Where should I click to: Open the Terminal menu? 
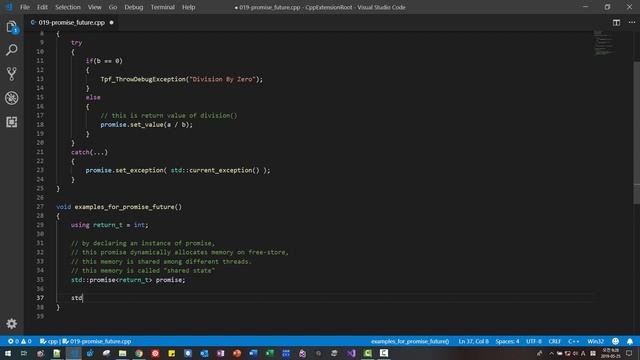pyautogui.click(x=163, y=7)
